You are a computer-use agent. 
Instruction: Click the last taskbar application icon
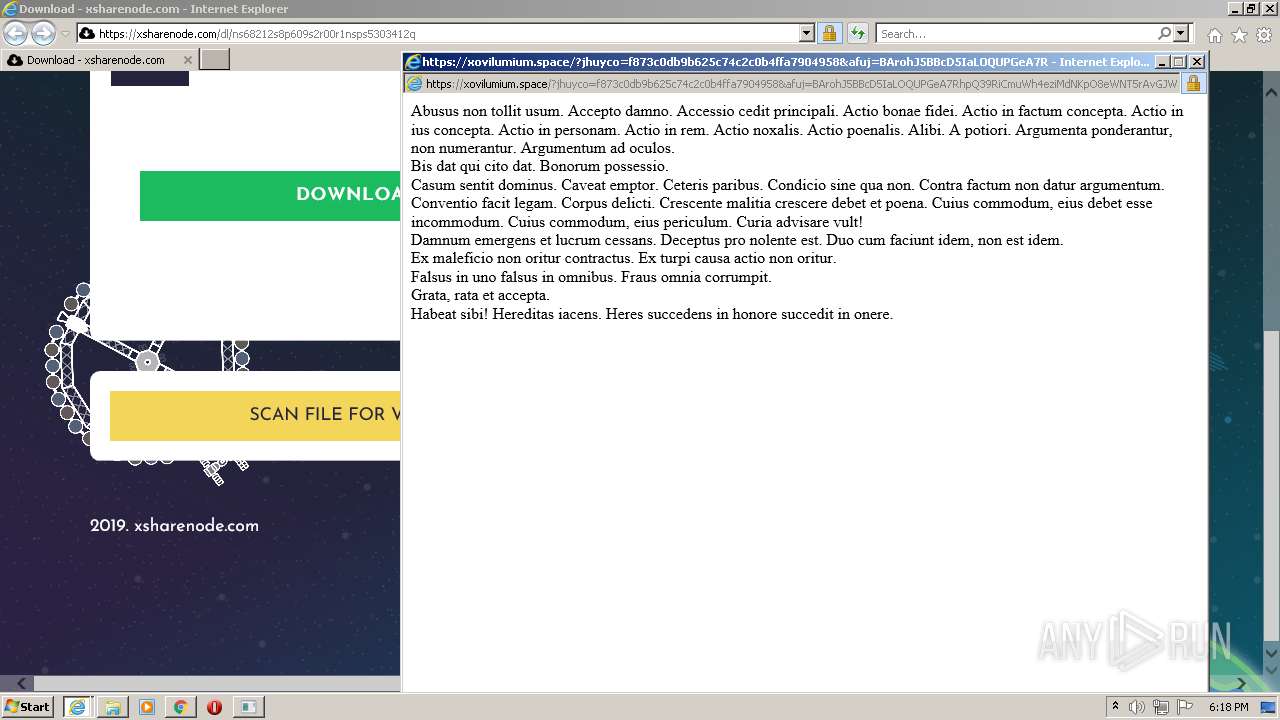pos(248,707)
